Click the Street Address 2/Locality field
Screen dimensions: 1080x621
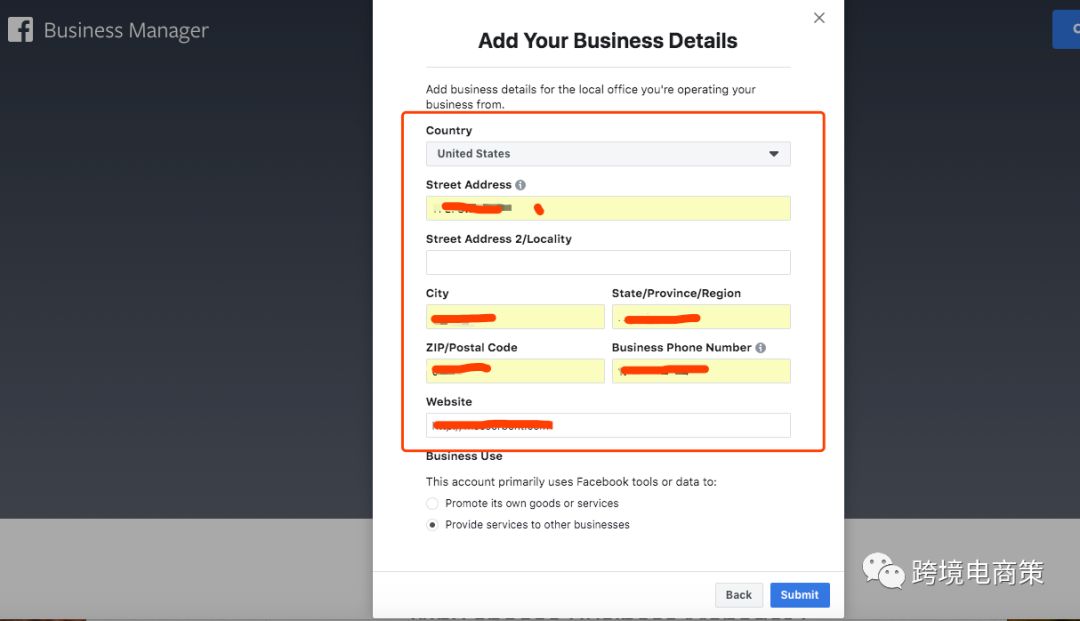pos(608,262)
